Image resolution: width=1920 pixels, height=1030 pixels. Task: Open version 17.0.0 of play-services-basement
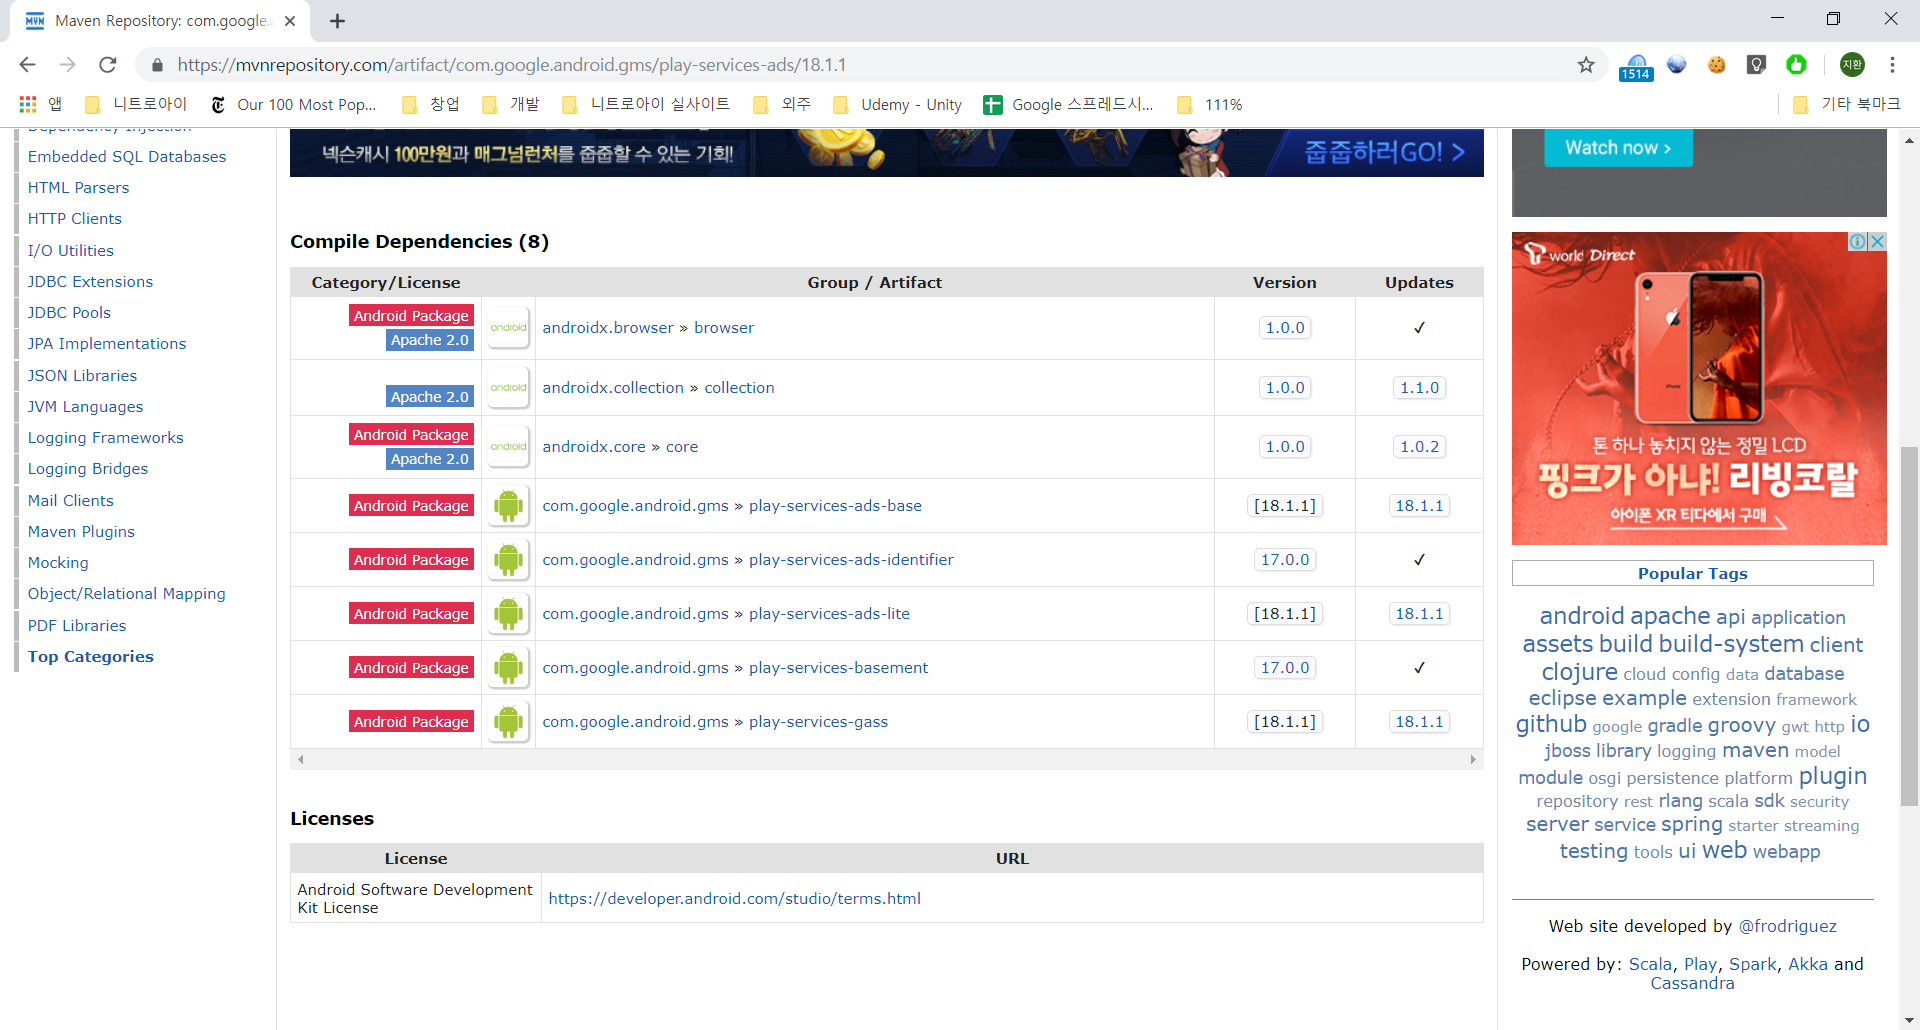tap(1284, 668)
